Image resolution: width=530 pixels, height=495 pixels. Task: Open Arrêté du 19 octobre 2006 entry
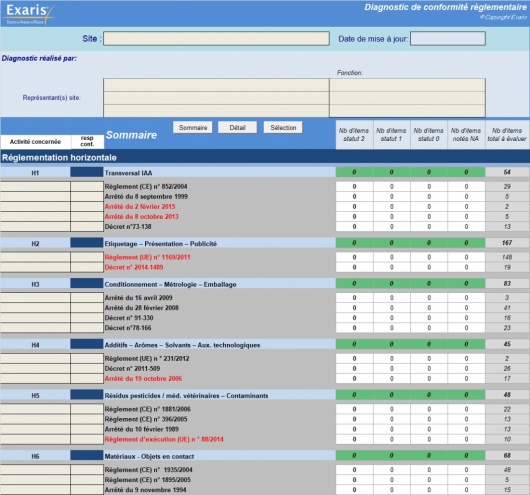coord(143,379)
